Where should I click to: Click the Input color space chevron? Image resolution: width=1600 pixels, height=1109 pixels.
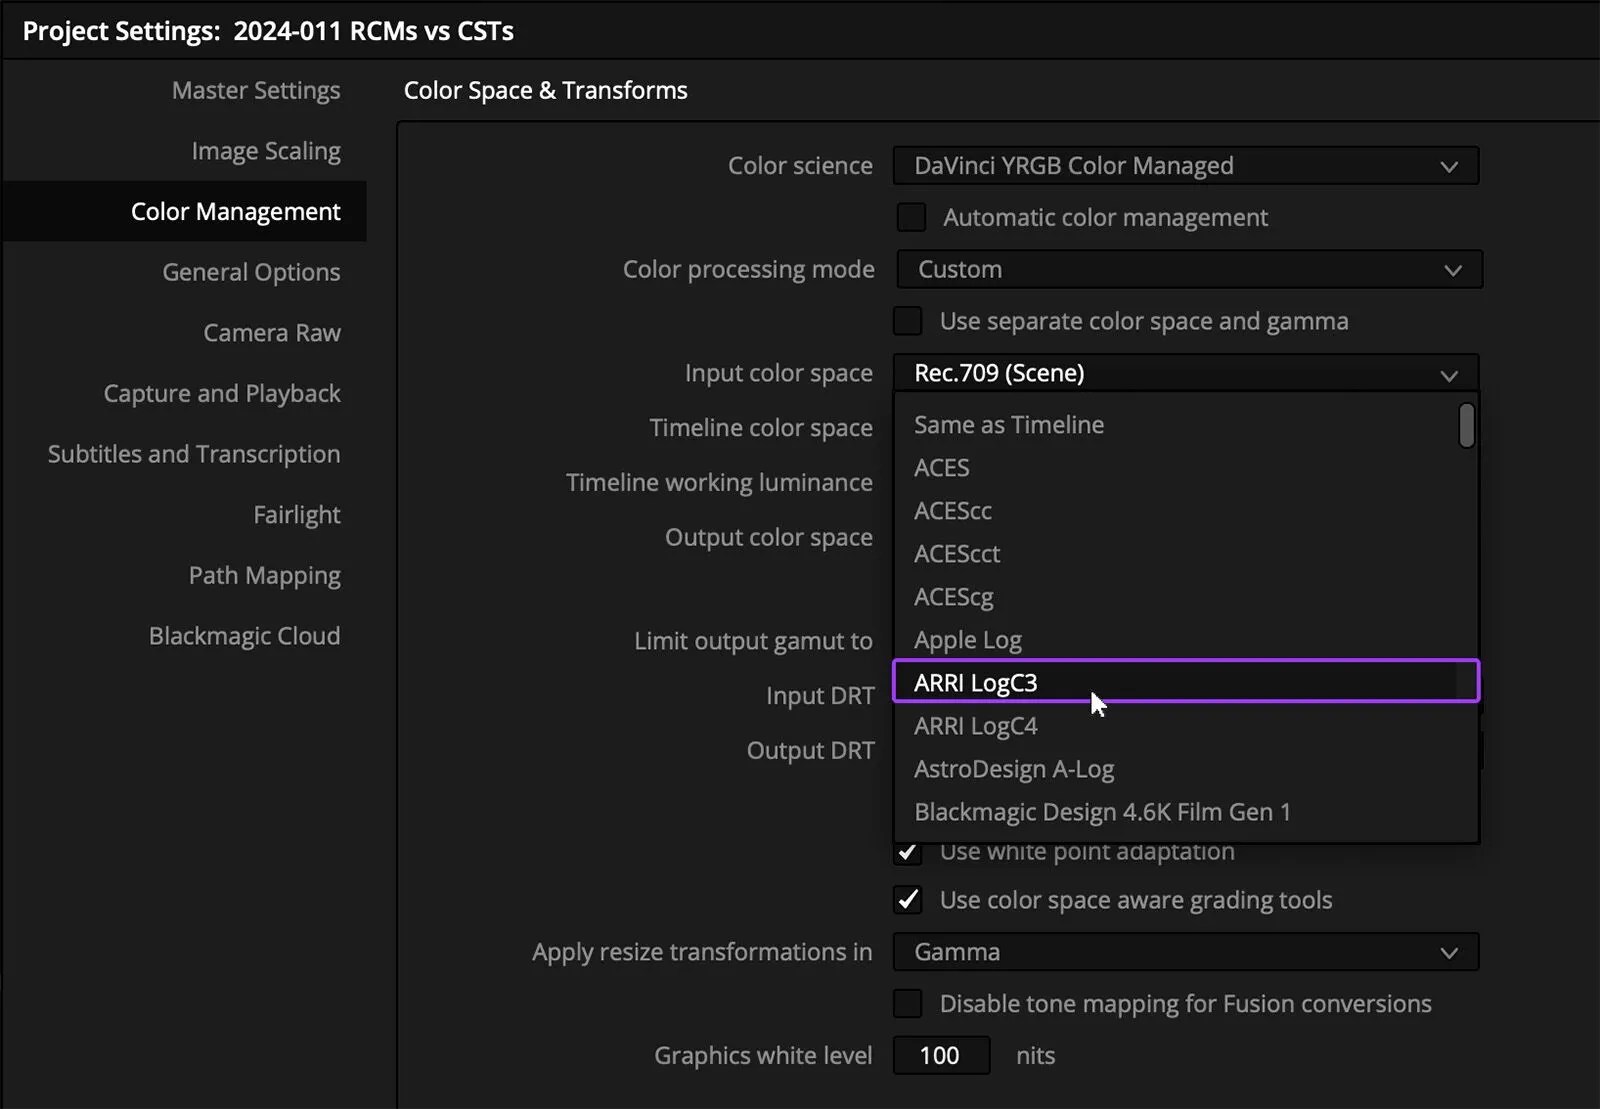point(1449,375)
